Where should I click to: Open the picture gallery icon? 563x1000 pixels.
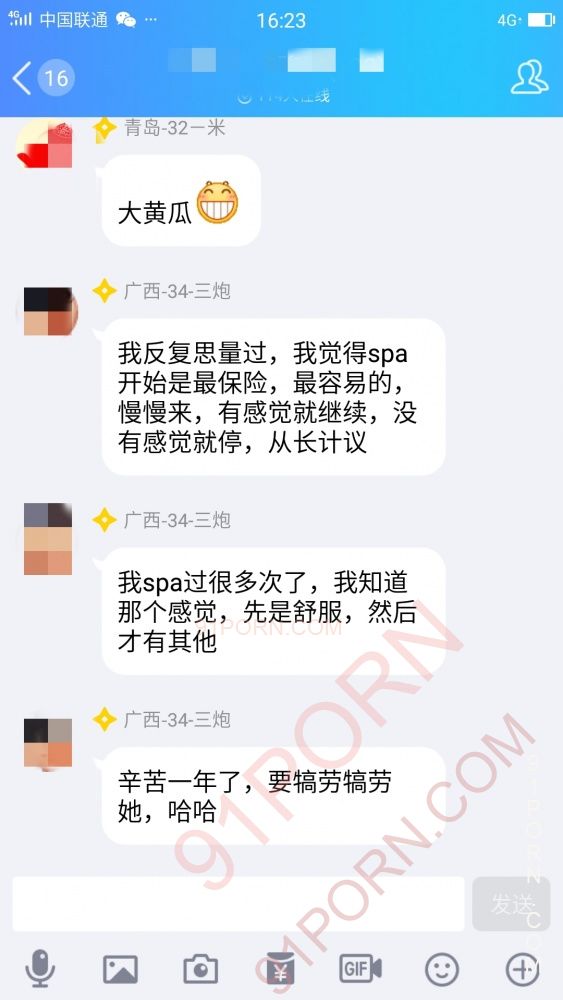(121, 969)
